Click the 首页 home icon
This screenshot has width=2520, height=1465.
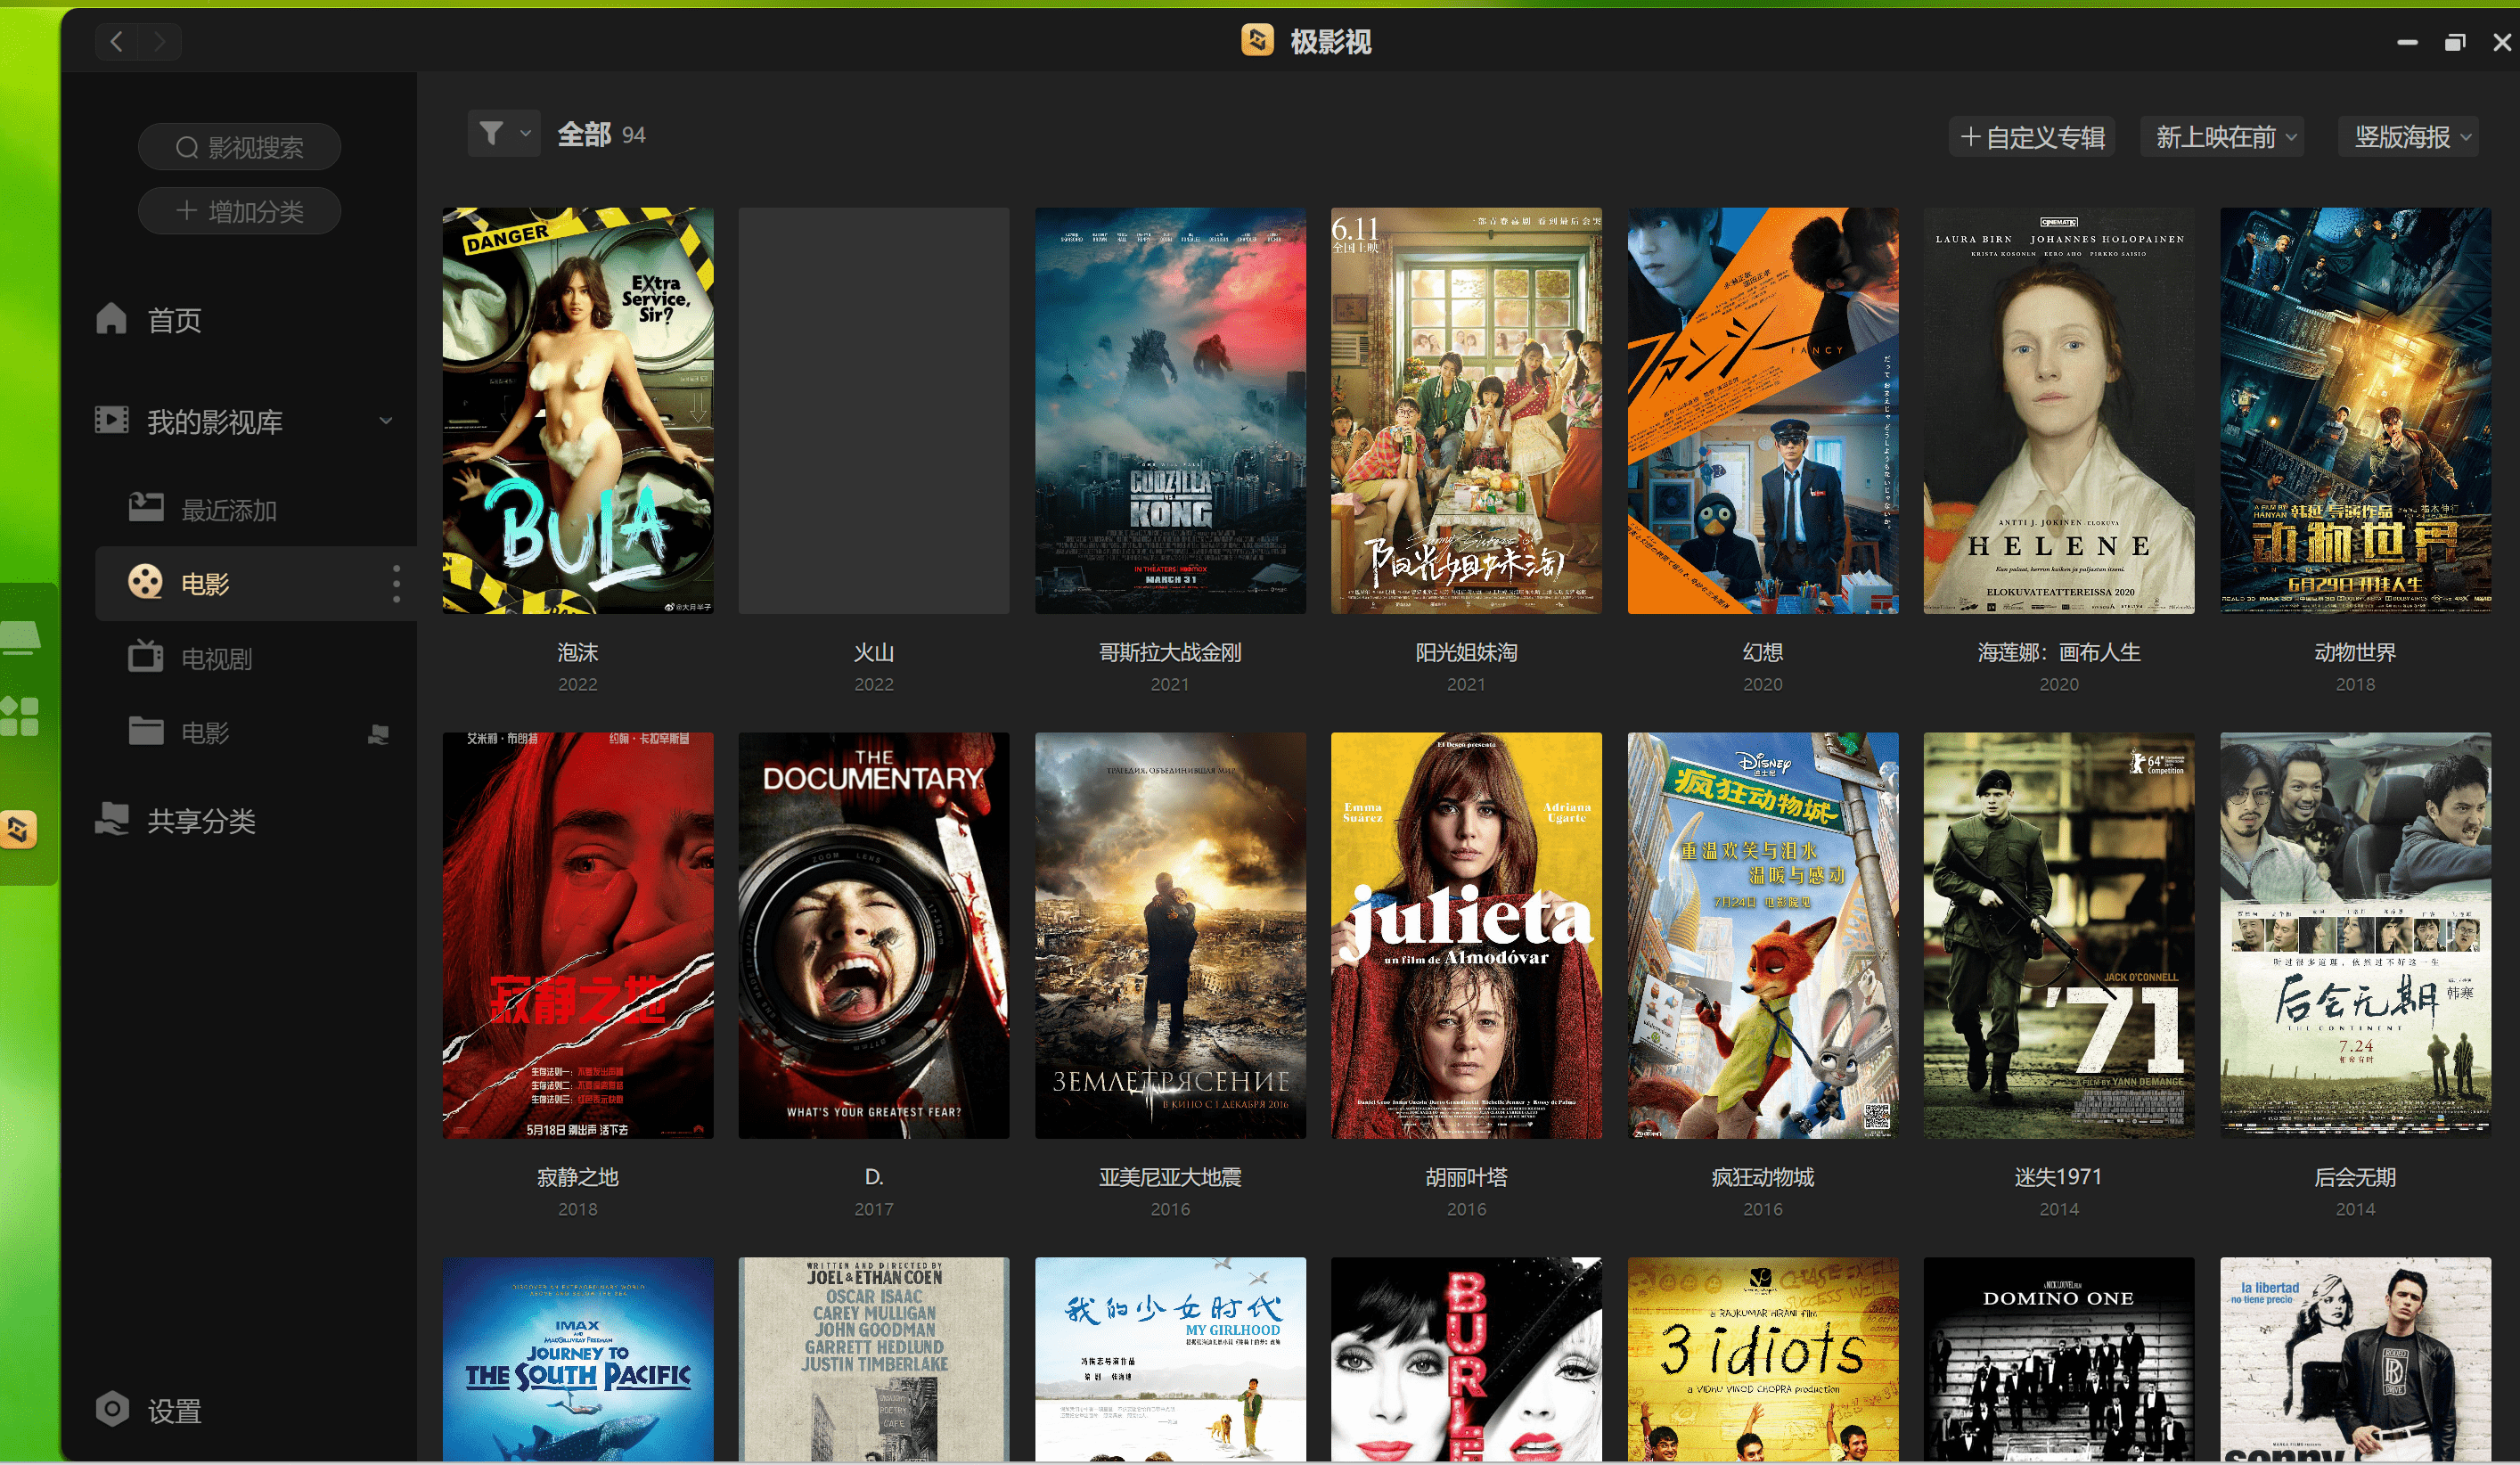click(110, 319)
